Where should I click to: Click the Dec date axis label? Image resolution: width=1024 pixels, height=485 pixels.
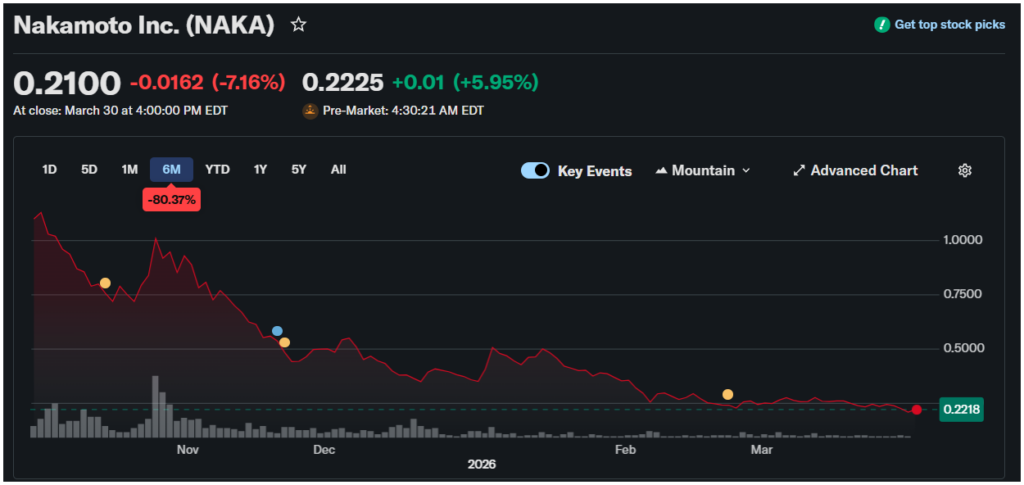pyautogui.click(x=323, y=450)
